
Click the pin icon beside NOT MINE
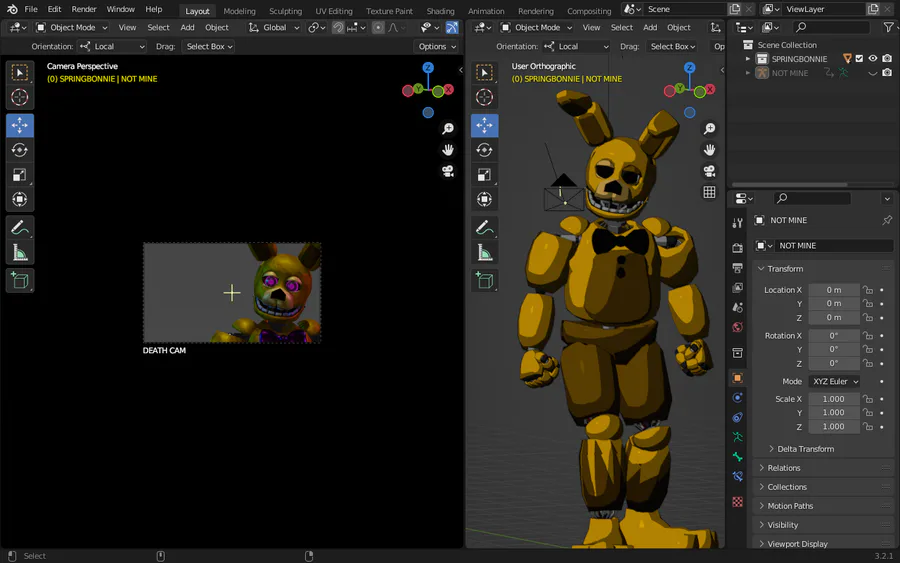click(887, 220)
